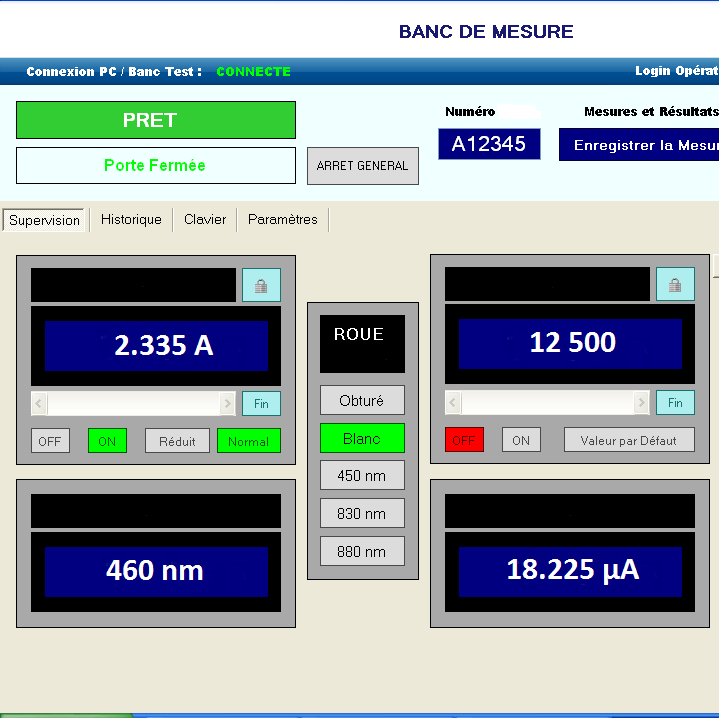
Task: Click right arrow of the 12 500 slider
Action: (641, 404)
